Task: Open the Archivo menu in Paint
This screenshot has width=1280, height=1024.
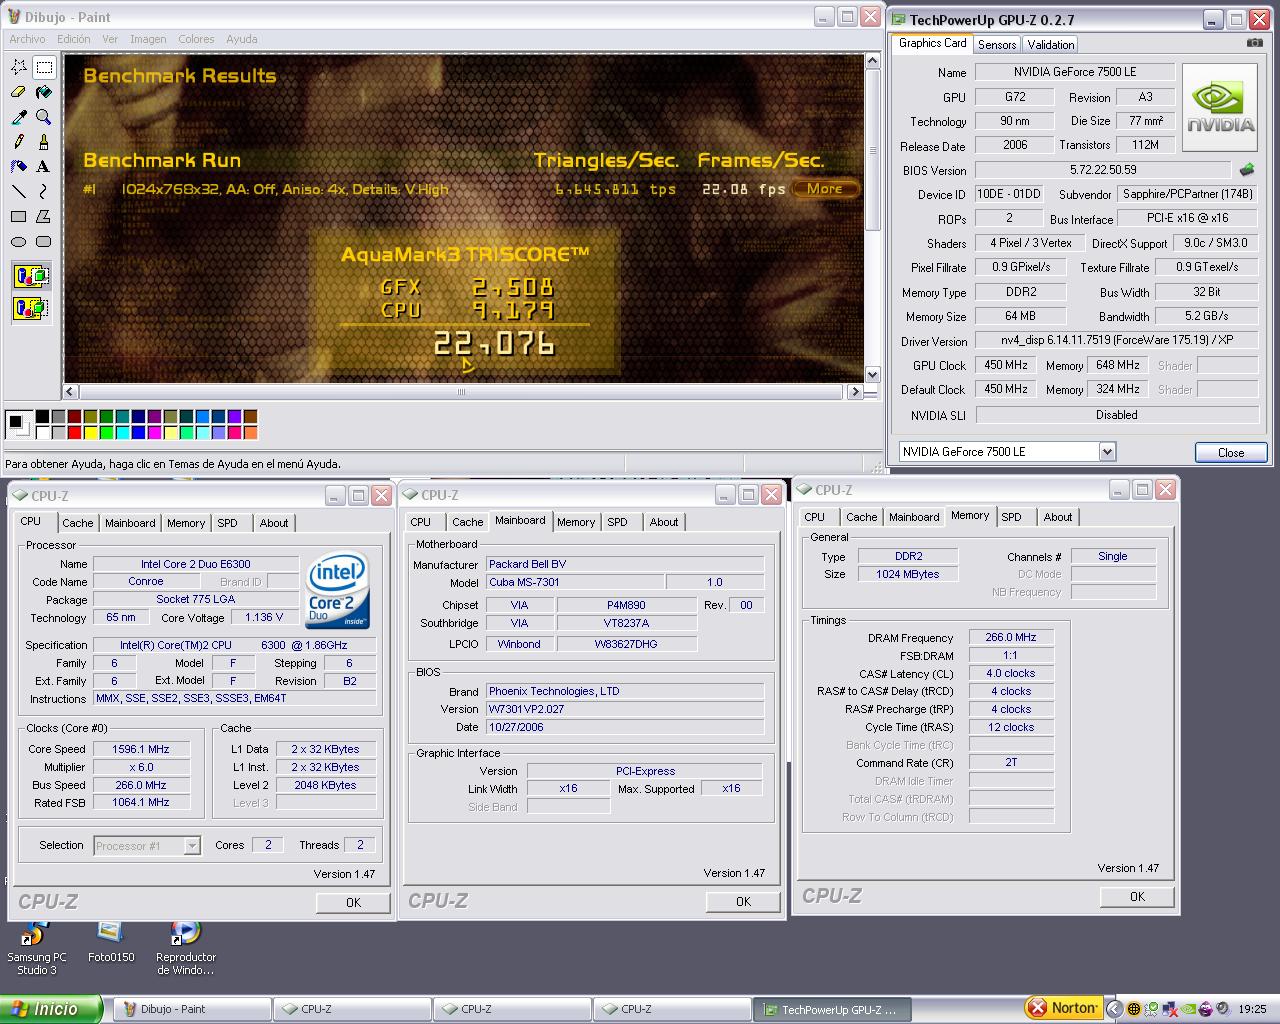Action: click(x=27, y=39)
